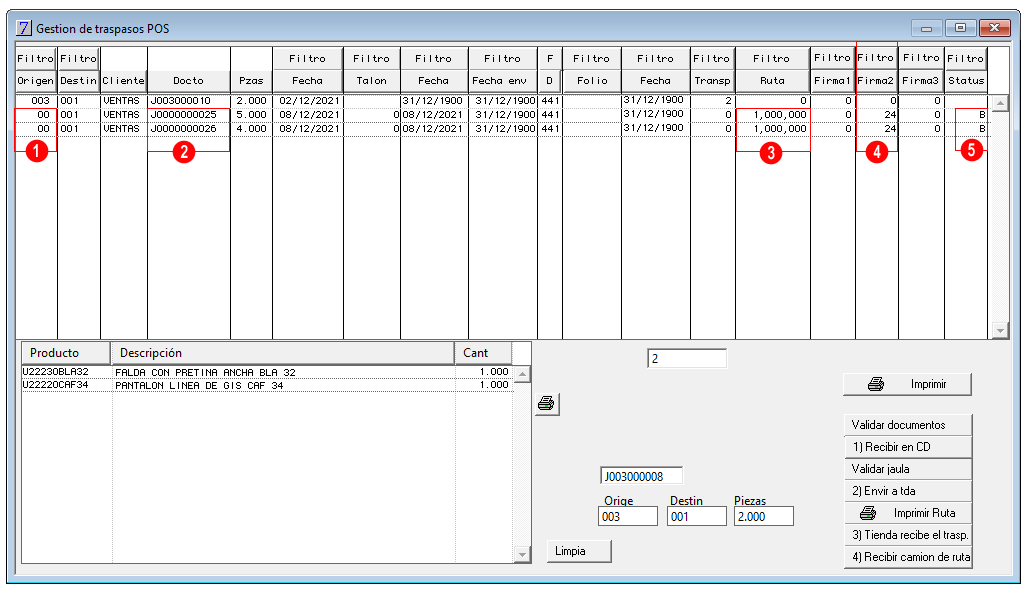This screenshot has height=594, width=1029.
Task: Click the Limpia button
Action: point(579,551)
